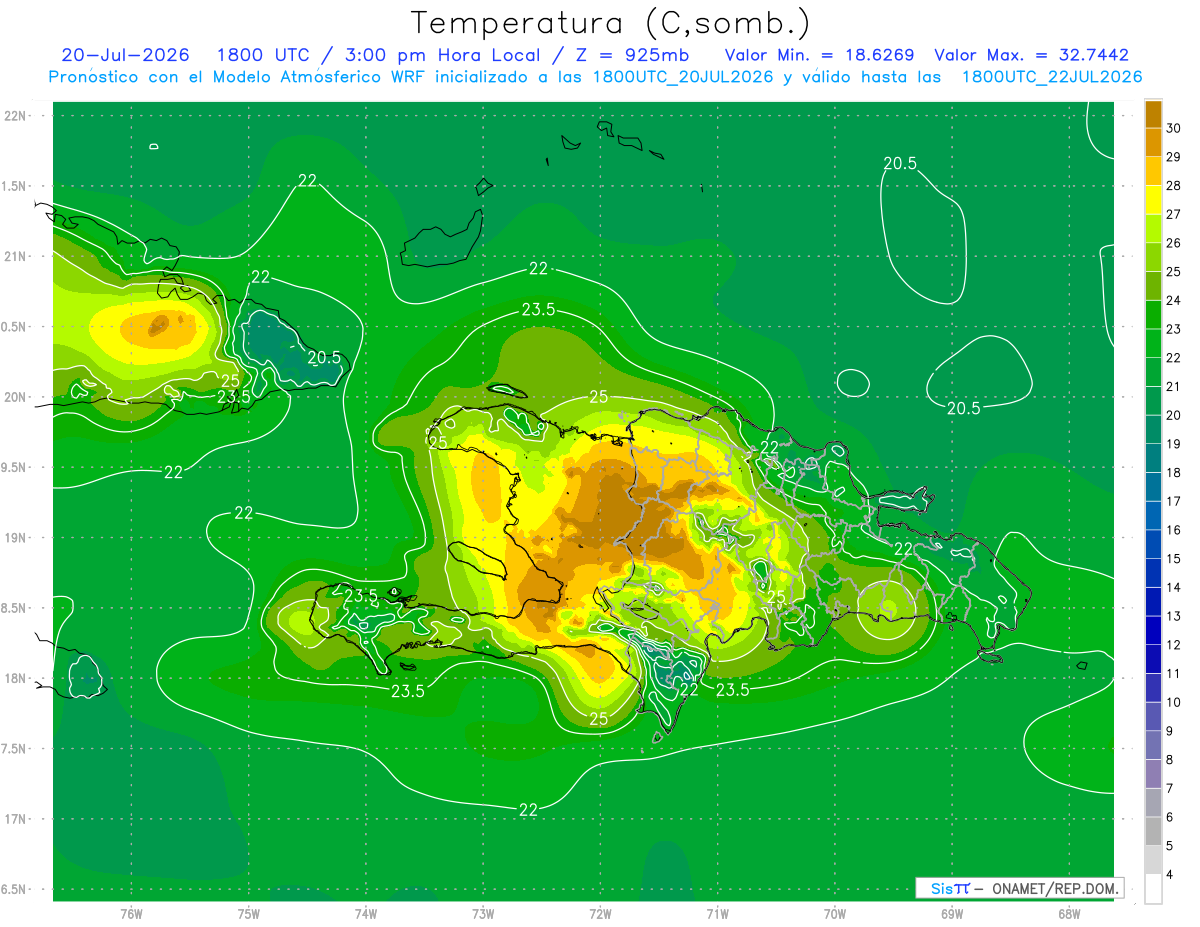Screen dimensions: 1200x927
Task: Click the '73W' longitude axis label
Action: coord(483,914)
